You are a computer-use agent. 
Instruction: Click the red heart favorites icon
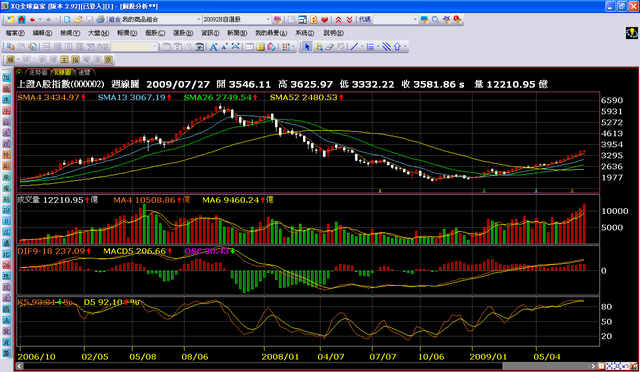[x=324, y=19]
